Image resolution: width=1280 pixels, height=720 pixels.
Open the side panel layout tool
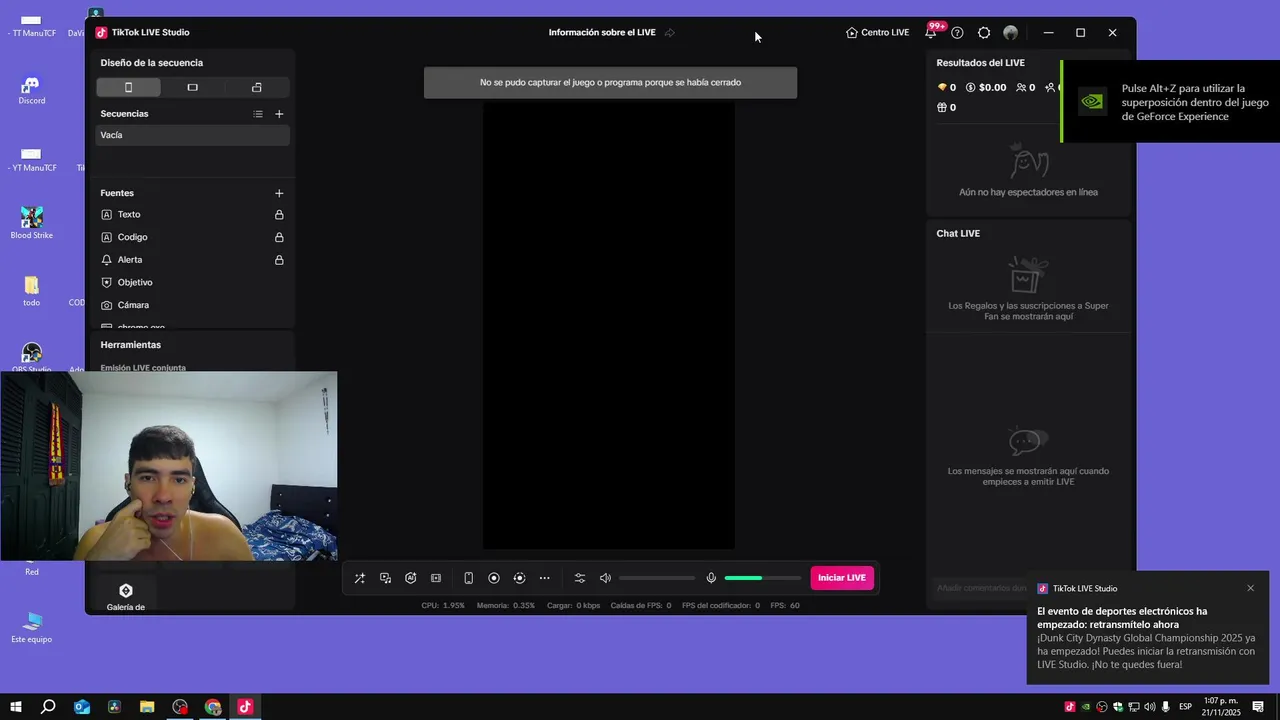436,578
